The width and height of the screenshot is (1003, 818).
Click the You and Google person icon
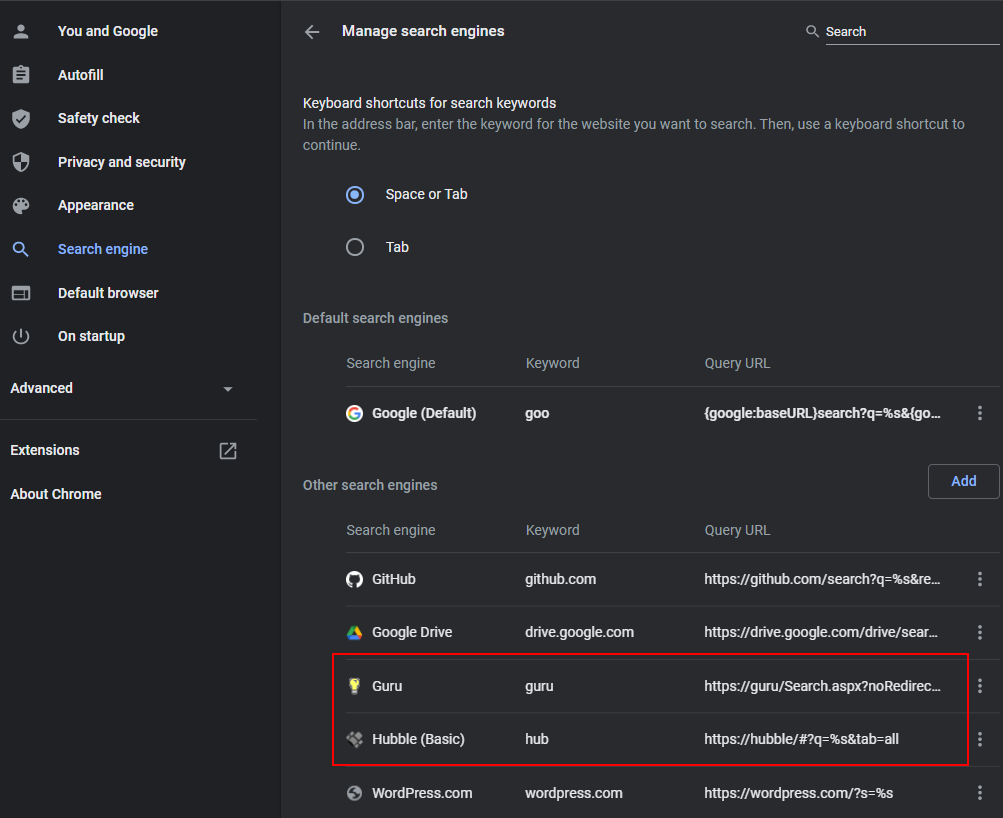click(21, 31)
